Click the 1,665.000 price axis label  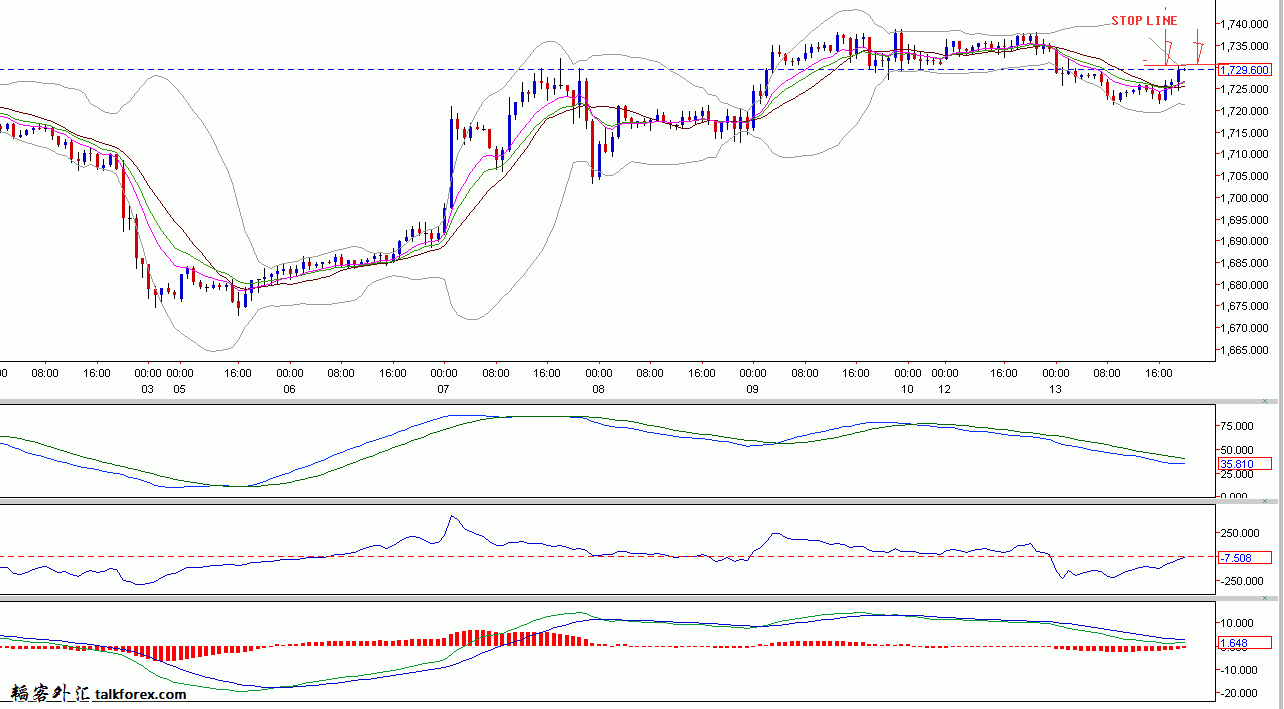[x=1246, y=350]
